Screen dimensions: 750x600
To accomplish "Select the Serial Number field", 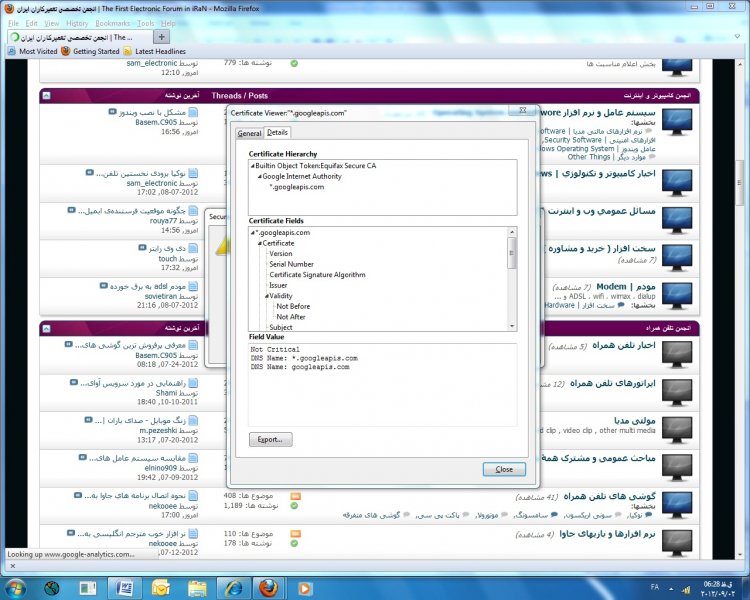I will (x=291, y=264).
